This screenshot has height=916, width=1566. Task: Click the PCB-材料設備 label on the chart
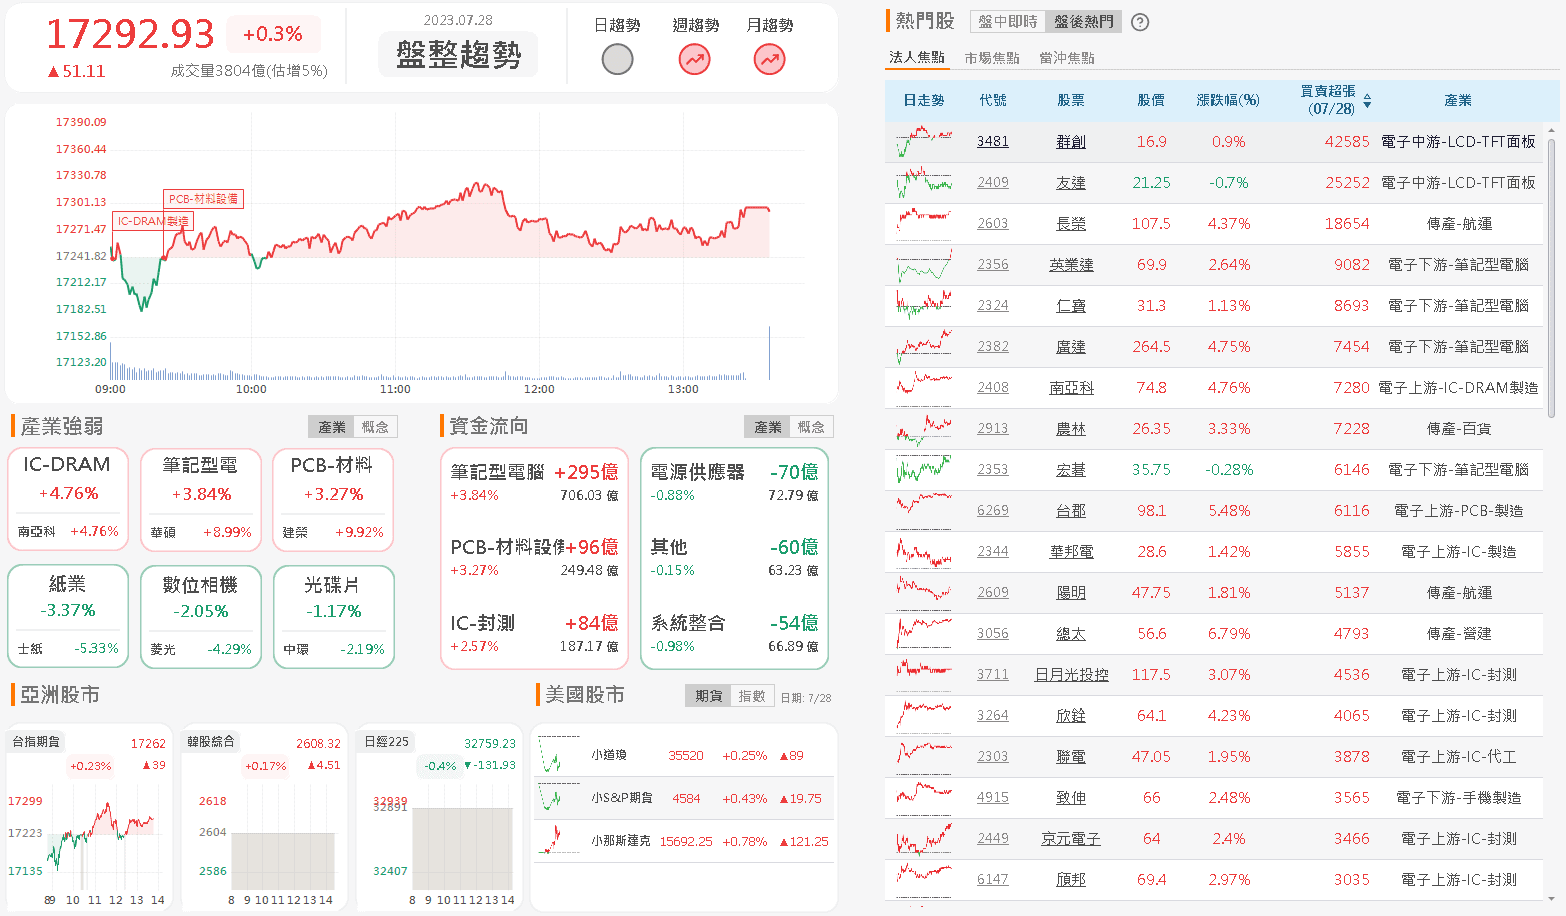click(x=203, y=199)
